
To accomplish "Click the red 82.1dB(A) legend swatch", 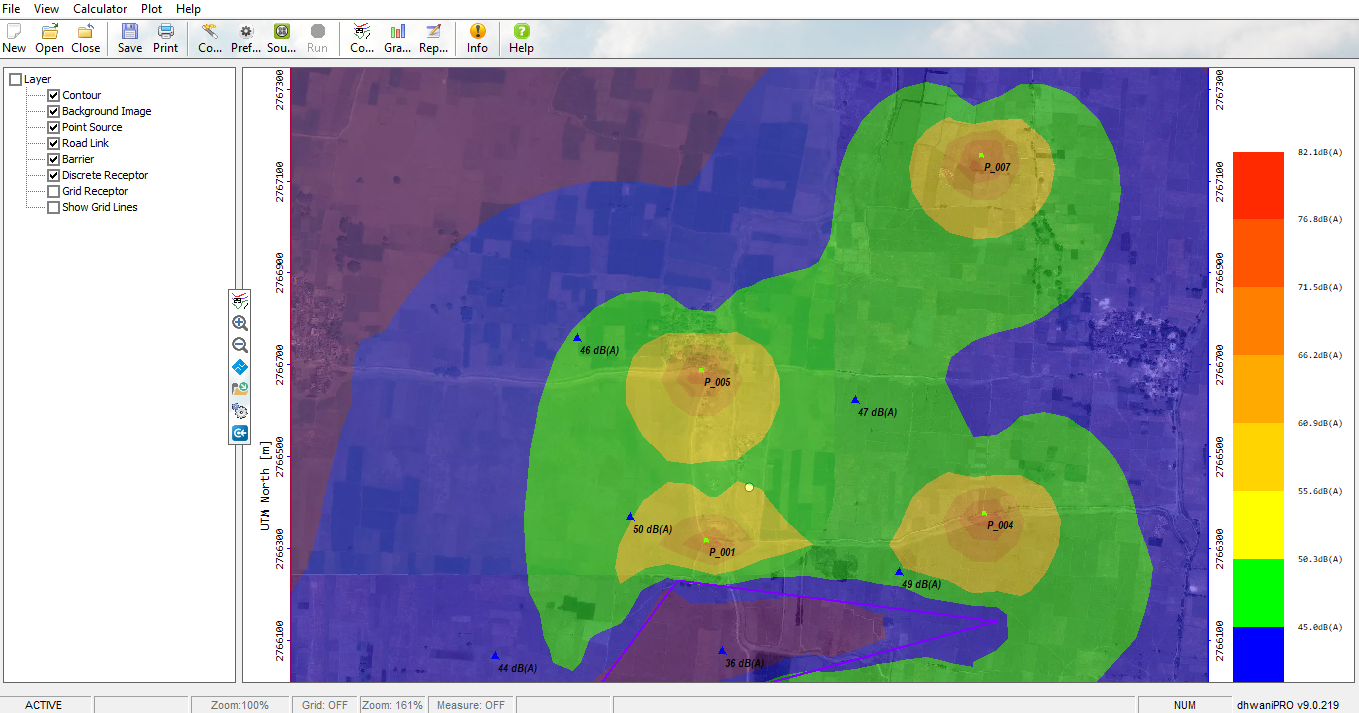I will pyautogui.click(x=1258, y=185).
